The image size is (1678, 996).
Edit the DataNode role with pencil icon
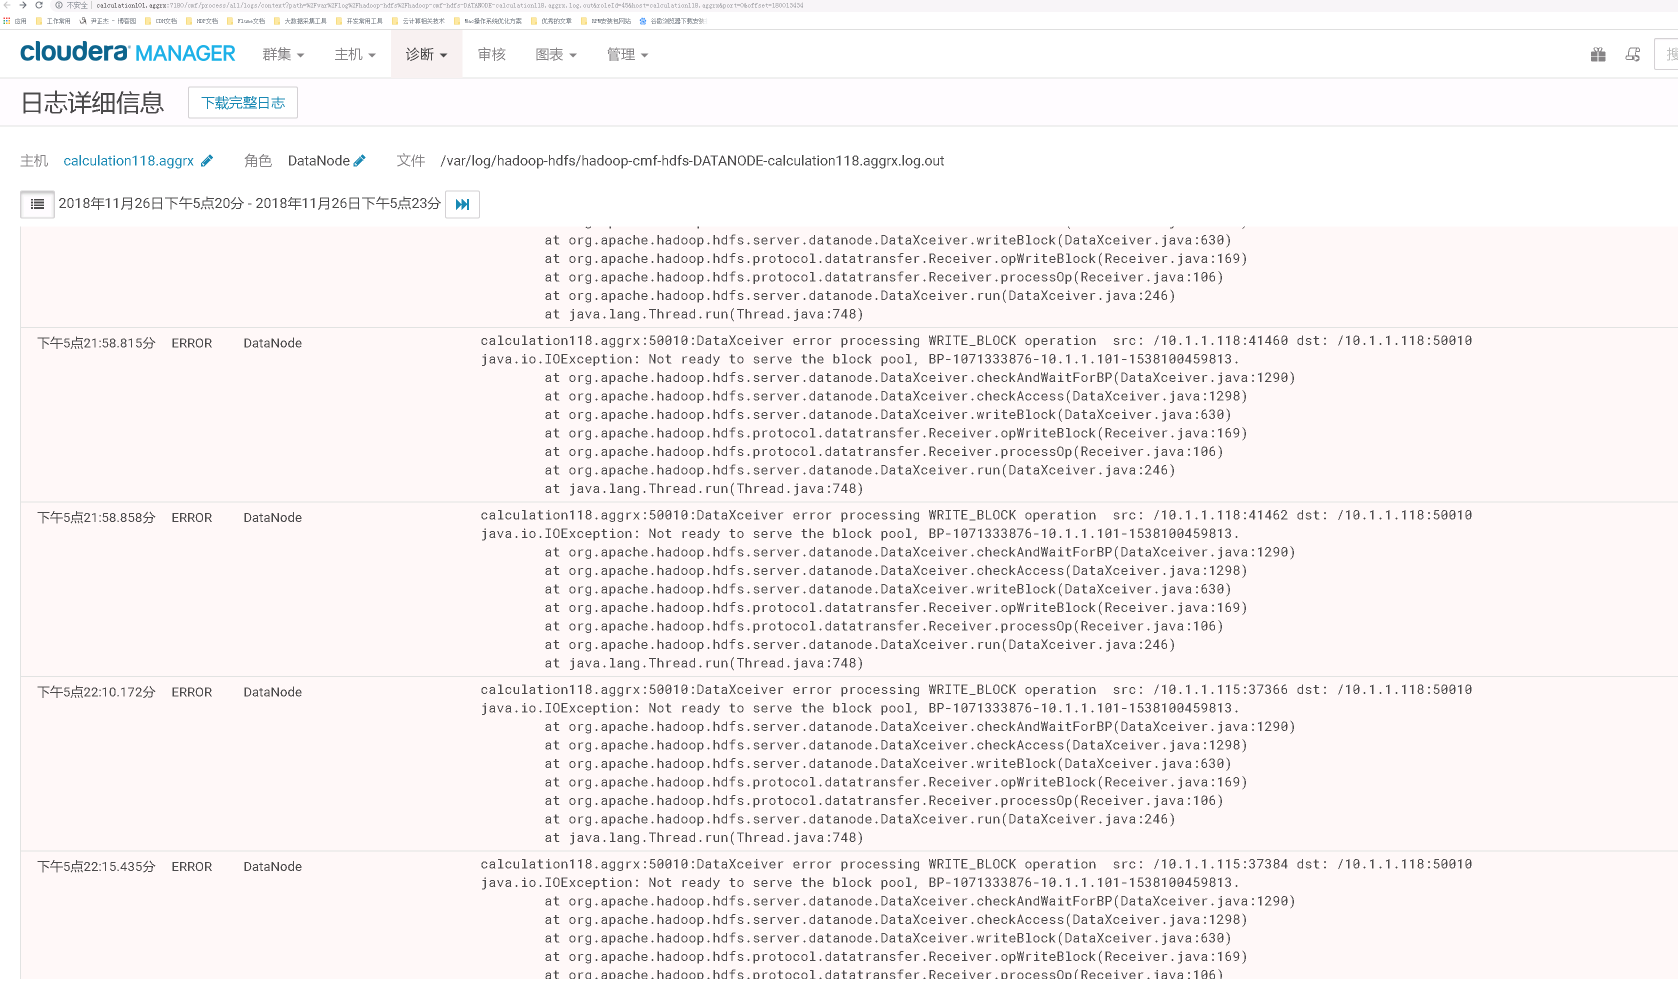coord(360,161)
